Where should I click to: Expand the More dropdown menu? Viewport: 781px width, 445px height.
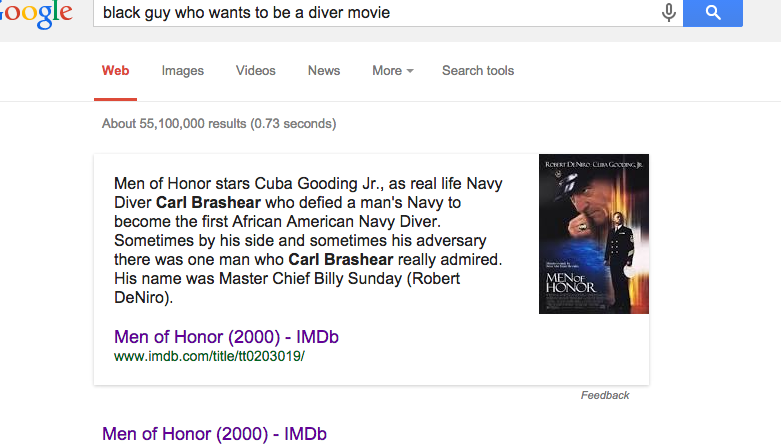[393, 71]
